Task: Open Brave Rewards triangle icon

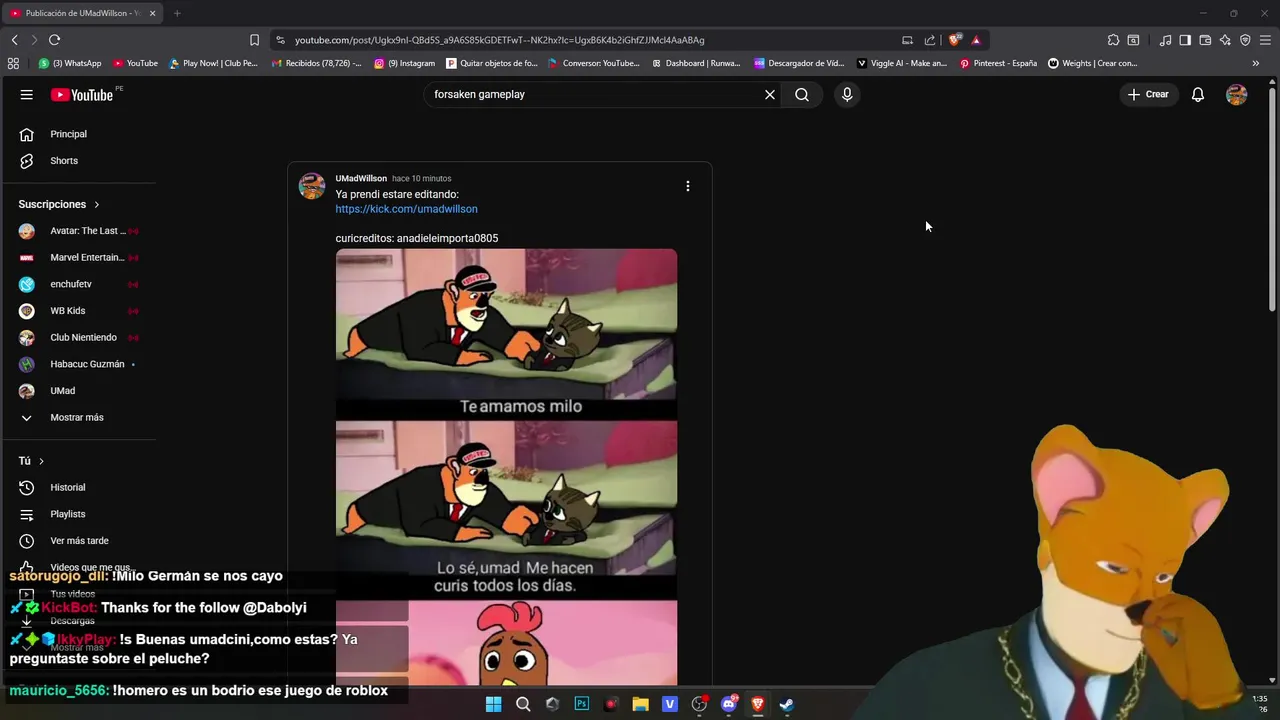Action: click(976, 40)
